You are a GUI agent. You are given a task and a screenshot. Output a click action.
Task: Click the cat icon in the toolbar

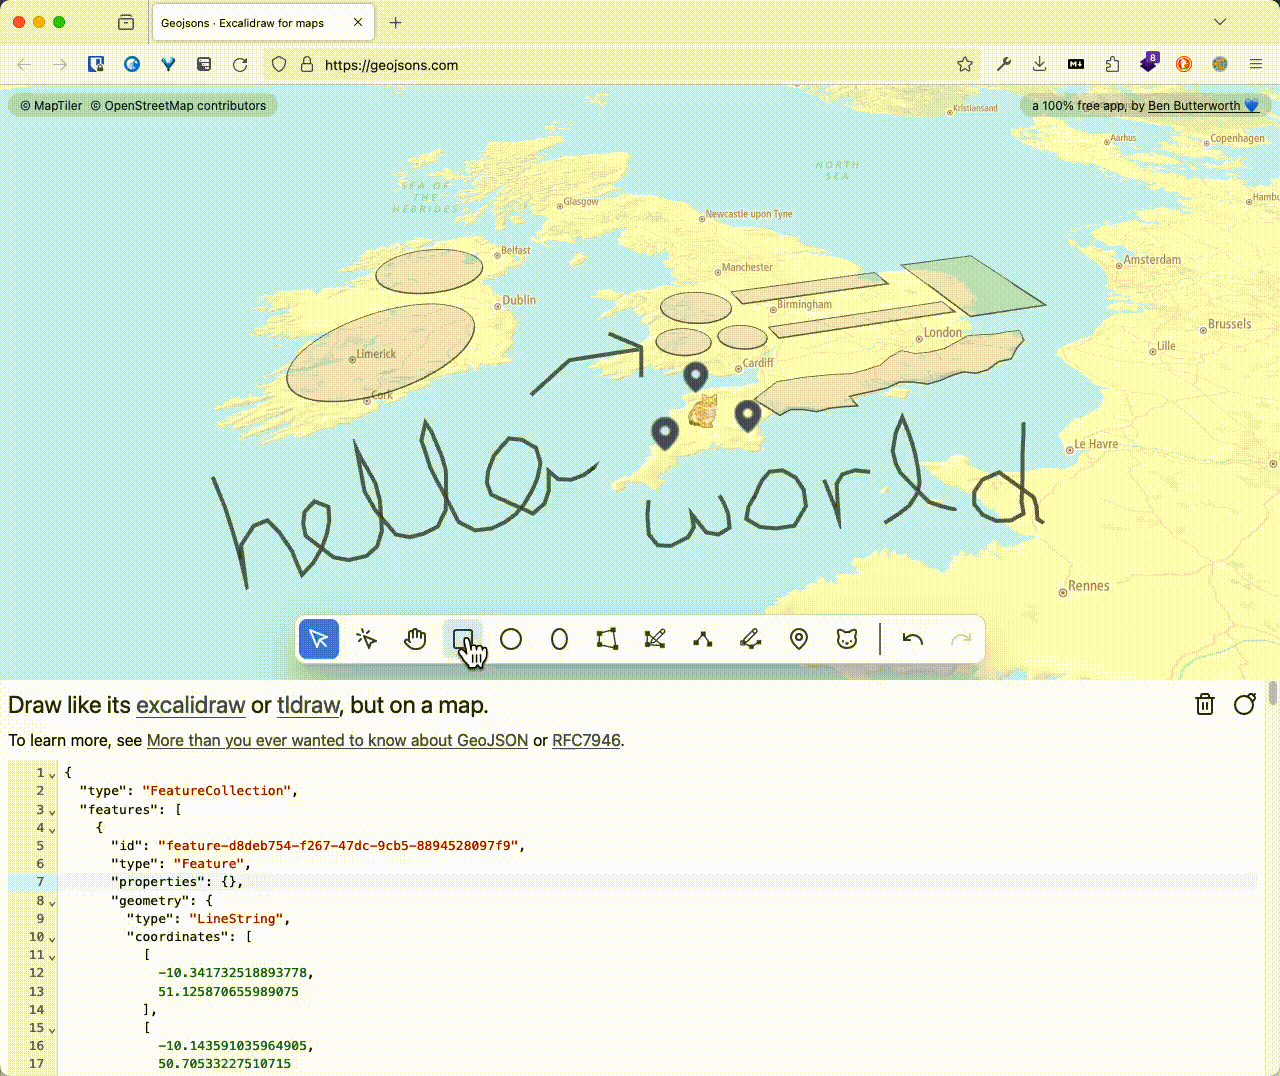847,639
